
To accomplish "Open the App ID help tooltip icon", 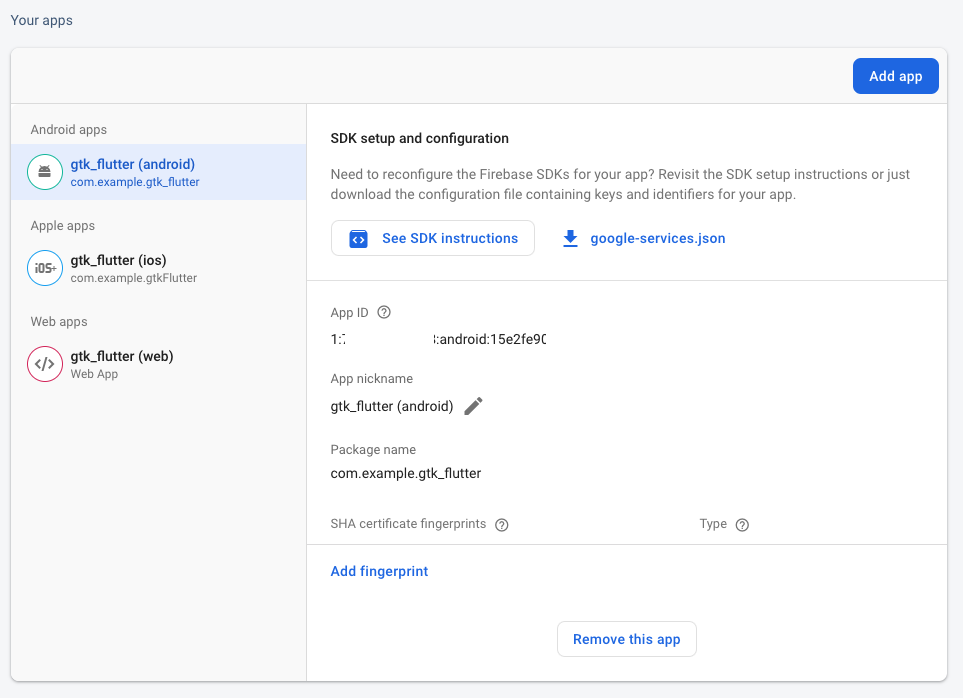I will point(385,311).
